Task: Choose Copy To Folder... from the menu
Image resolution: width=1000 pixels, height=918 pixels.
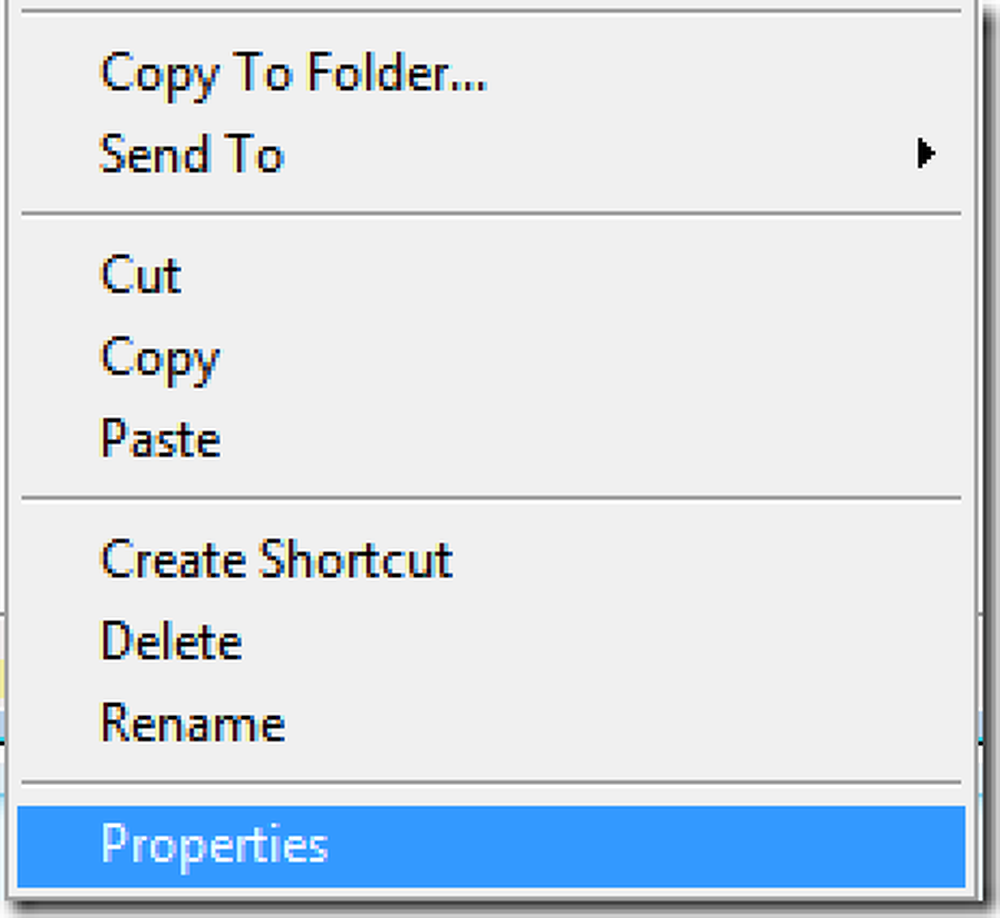Action: coord(491,73)
